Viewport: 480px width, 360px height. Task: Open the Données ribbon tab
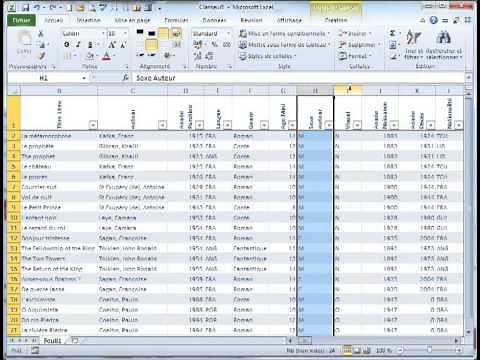coord(214,20)
